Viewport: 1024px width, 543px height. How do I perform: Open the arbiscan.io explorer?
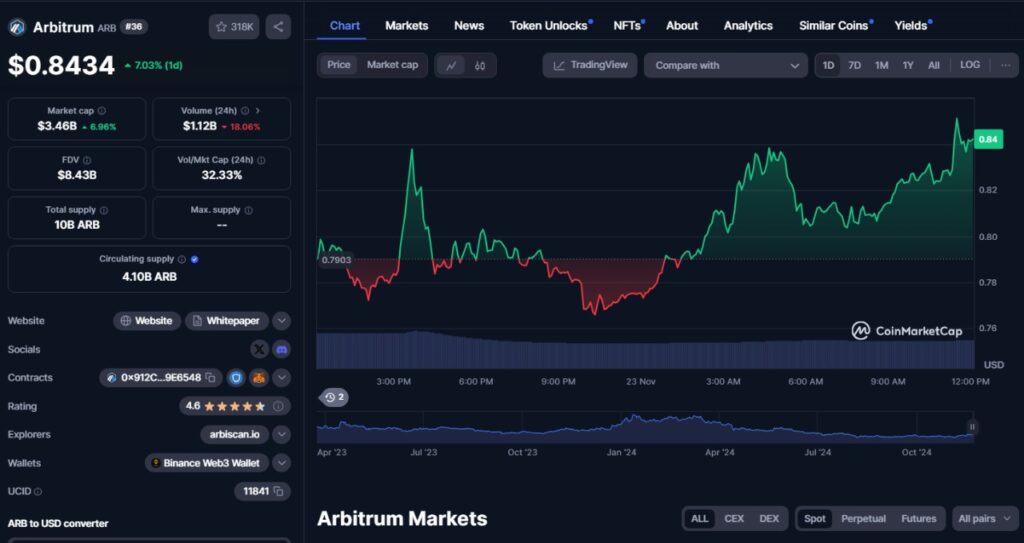coord(234,435)
